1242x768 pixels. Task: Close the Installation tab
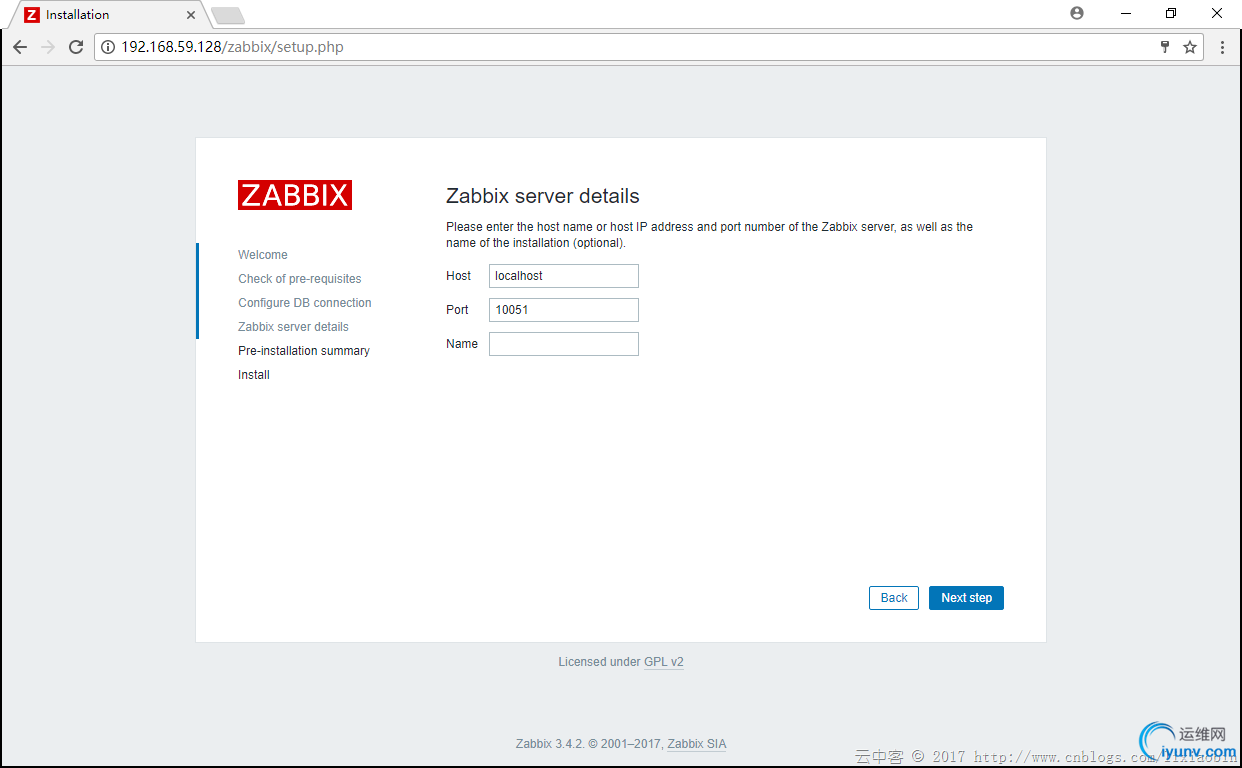point(191,15)
